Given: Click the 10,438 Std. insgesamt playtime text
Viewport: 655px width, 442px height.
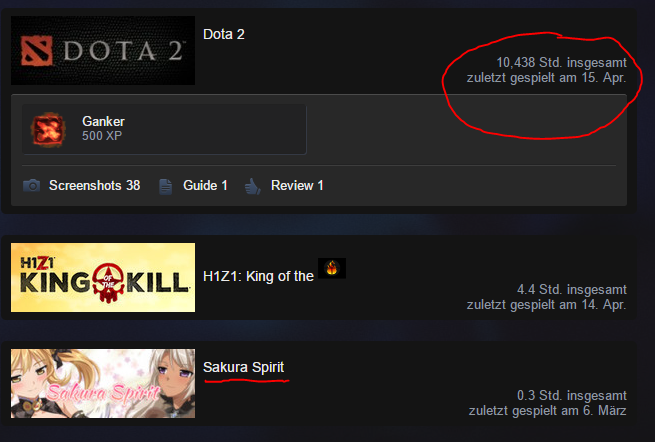Looking at the screenshot, I should (561, 63).
